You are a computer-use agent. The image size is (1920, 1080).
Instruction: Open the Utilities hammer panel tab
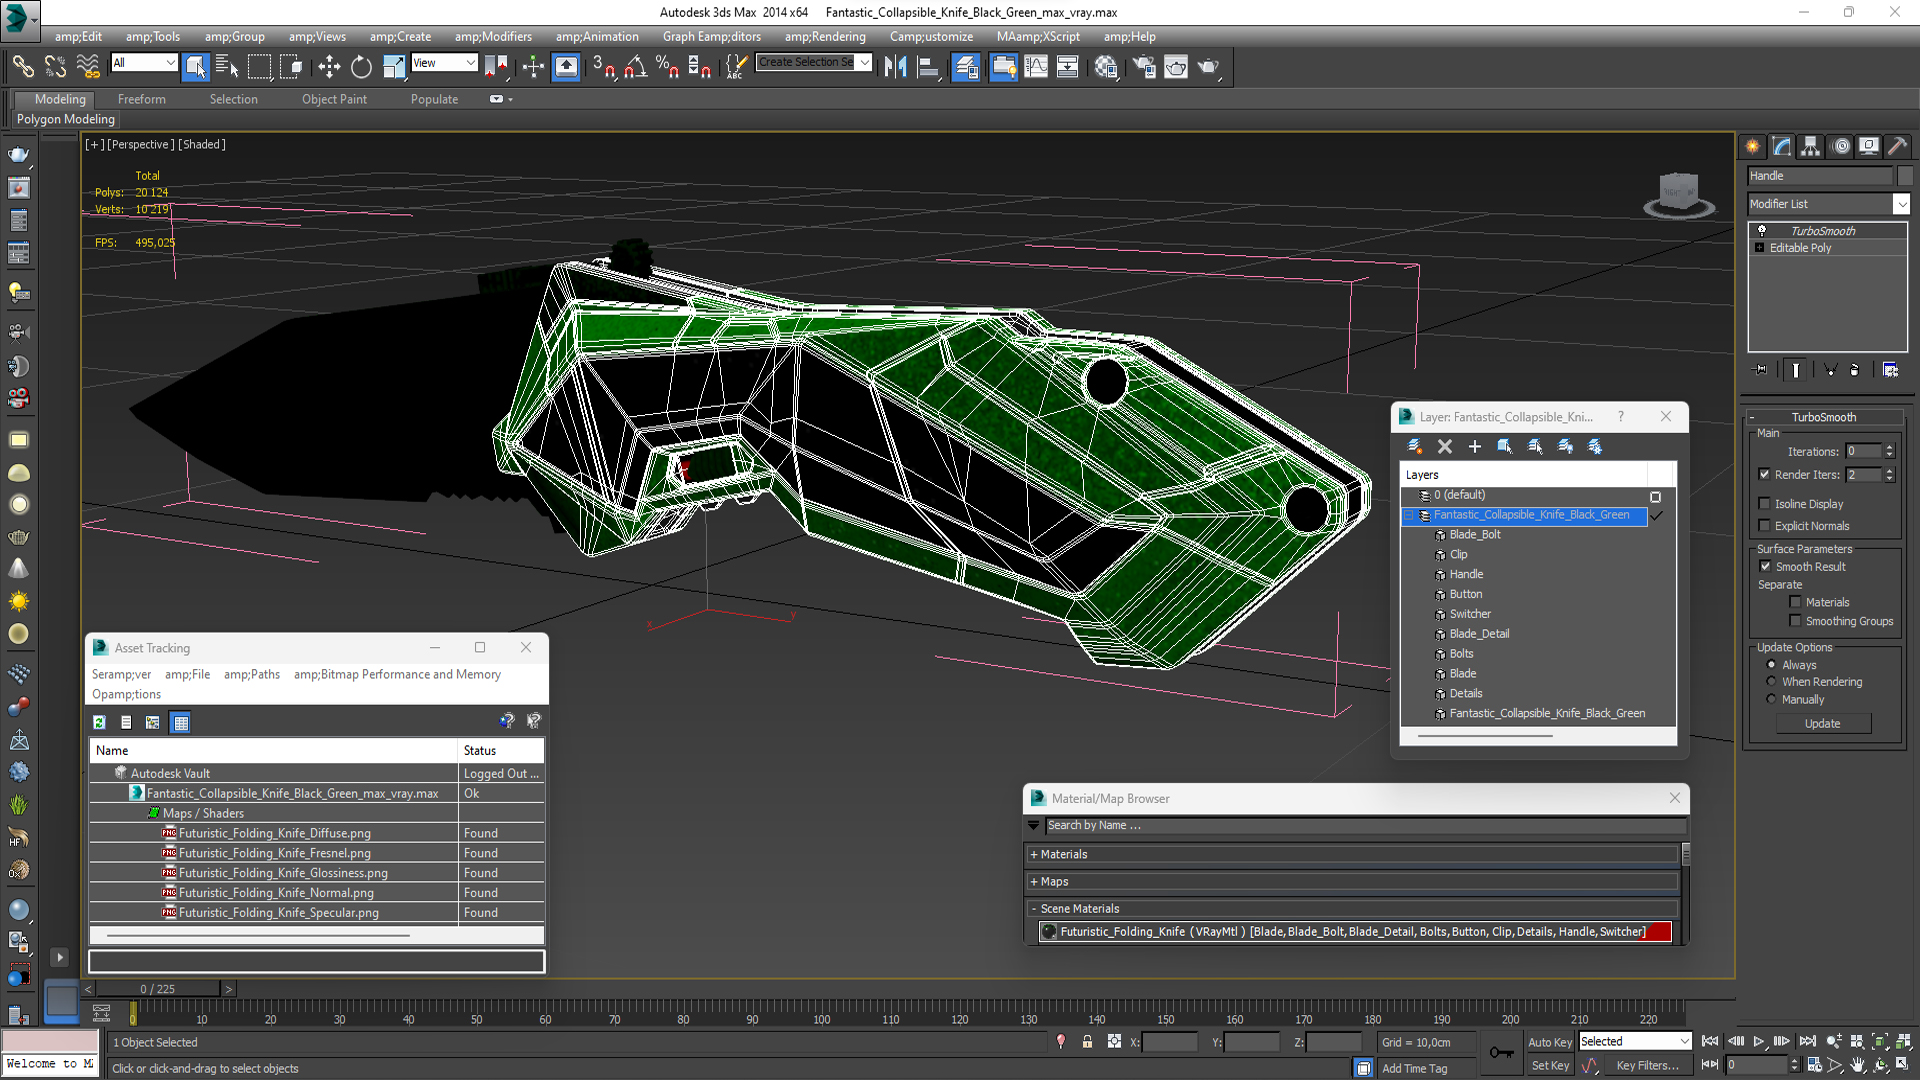pyautogui.click(x=1897, y=146)
